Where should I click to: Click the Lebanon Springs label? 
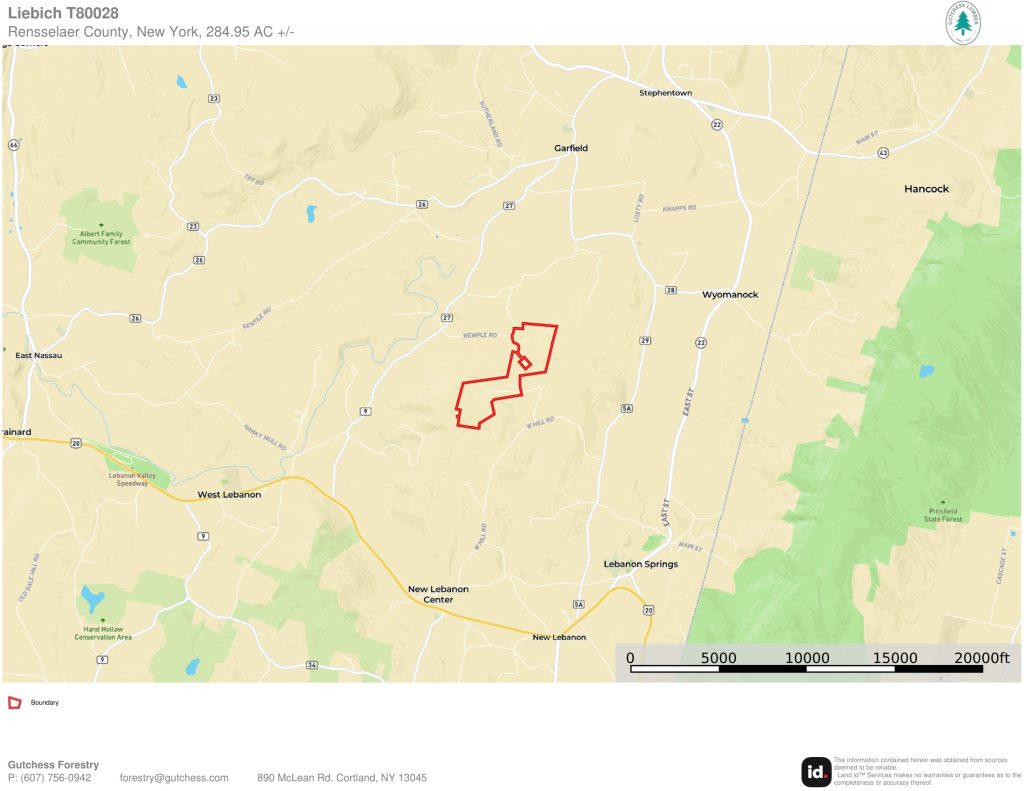click(641, 564)
